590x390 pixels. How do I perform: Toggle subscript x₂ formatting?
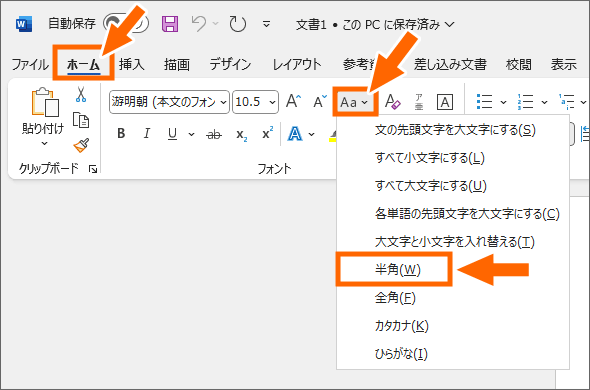click(x=241, y=134)
